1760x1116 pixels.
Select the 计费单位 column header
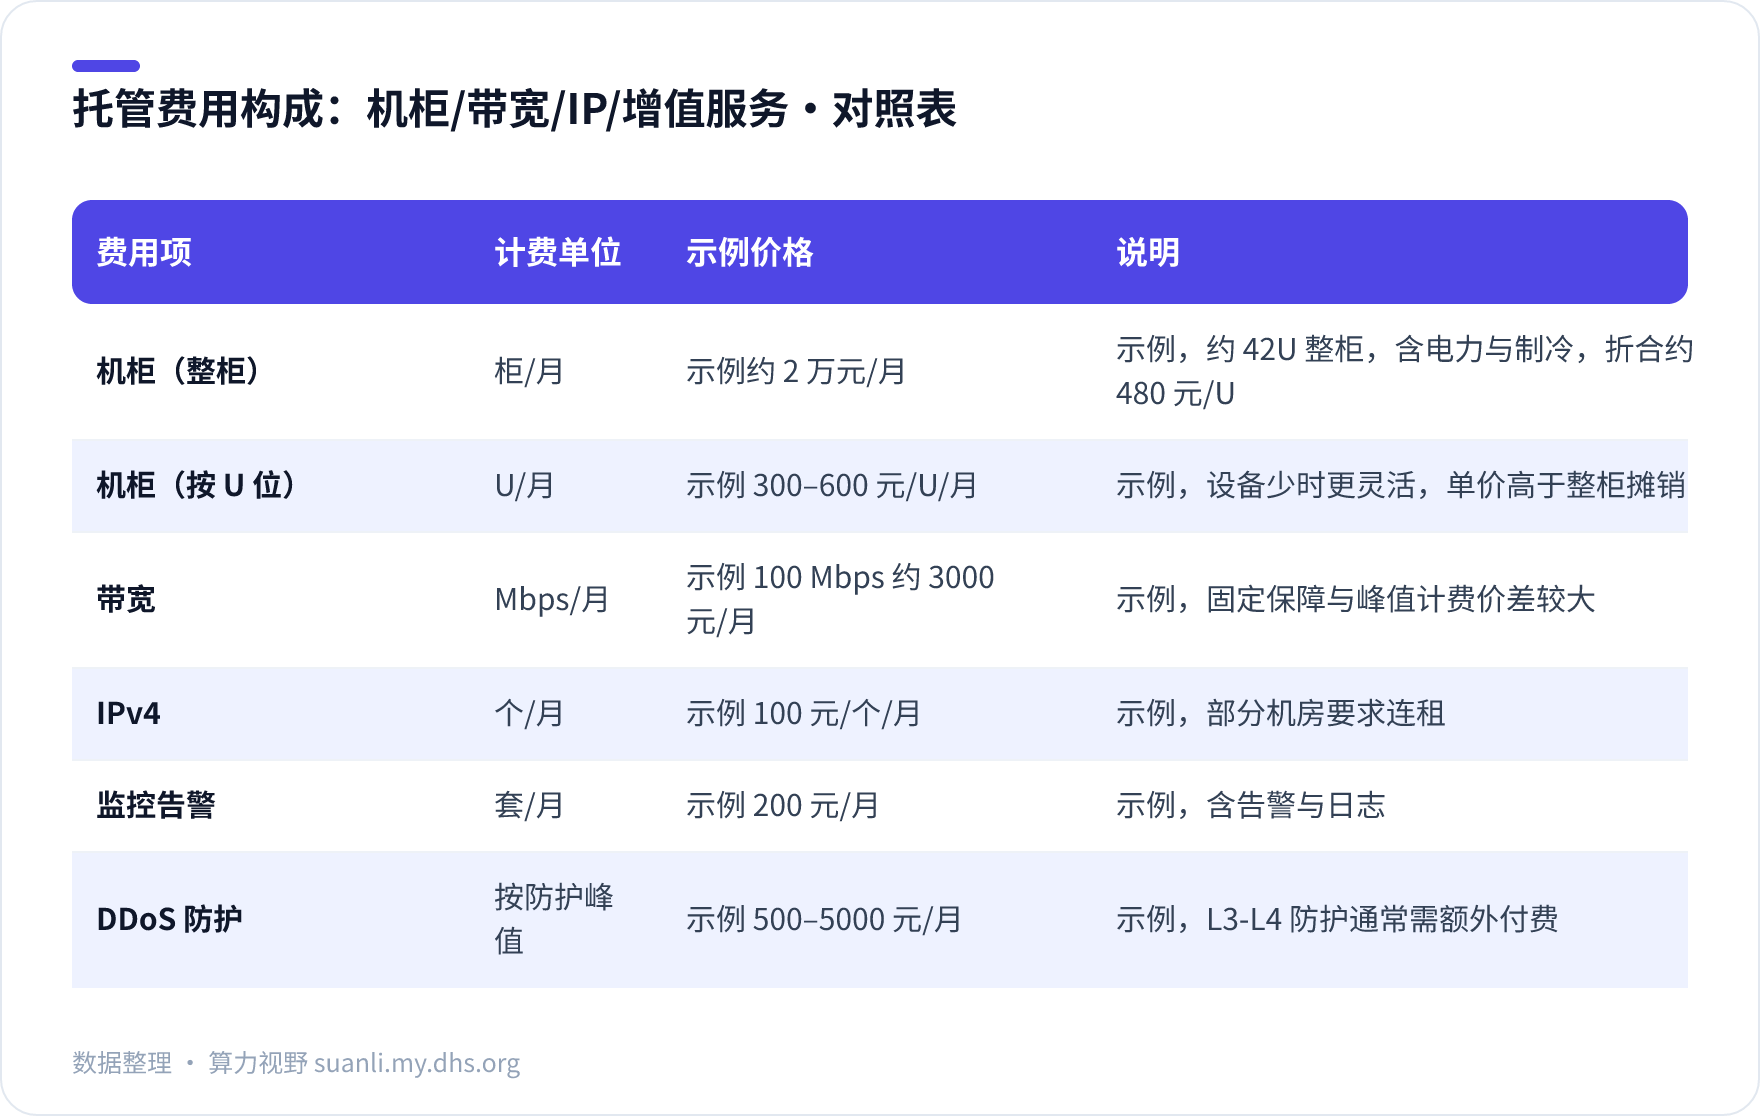coord(558,252)
